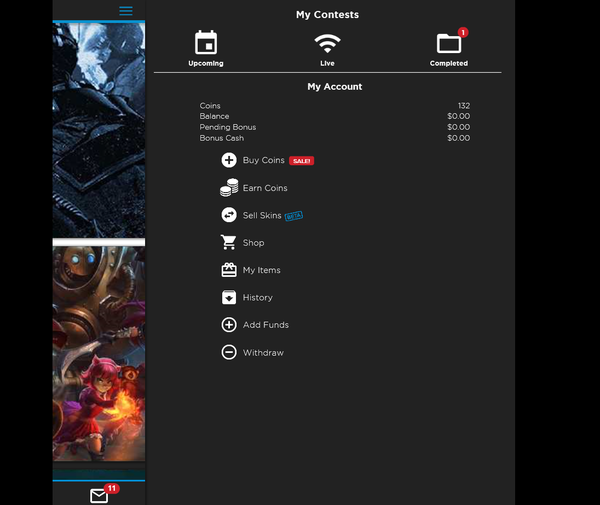Go to the Shop link
Image resolution: width=600 pixels, height=505 pixels.
(253, 243)
